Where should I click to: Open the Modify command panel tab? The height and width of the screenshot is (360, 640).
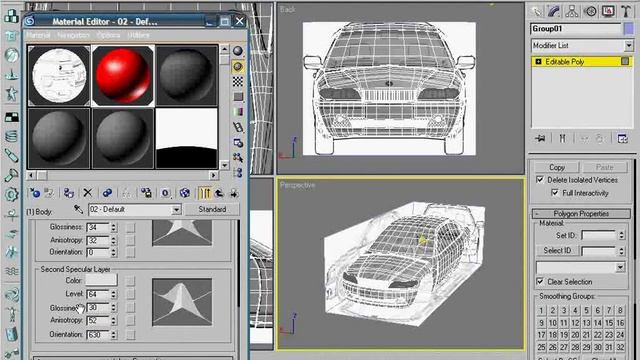[x=554, y=11]
